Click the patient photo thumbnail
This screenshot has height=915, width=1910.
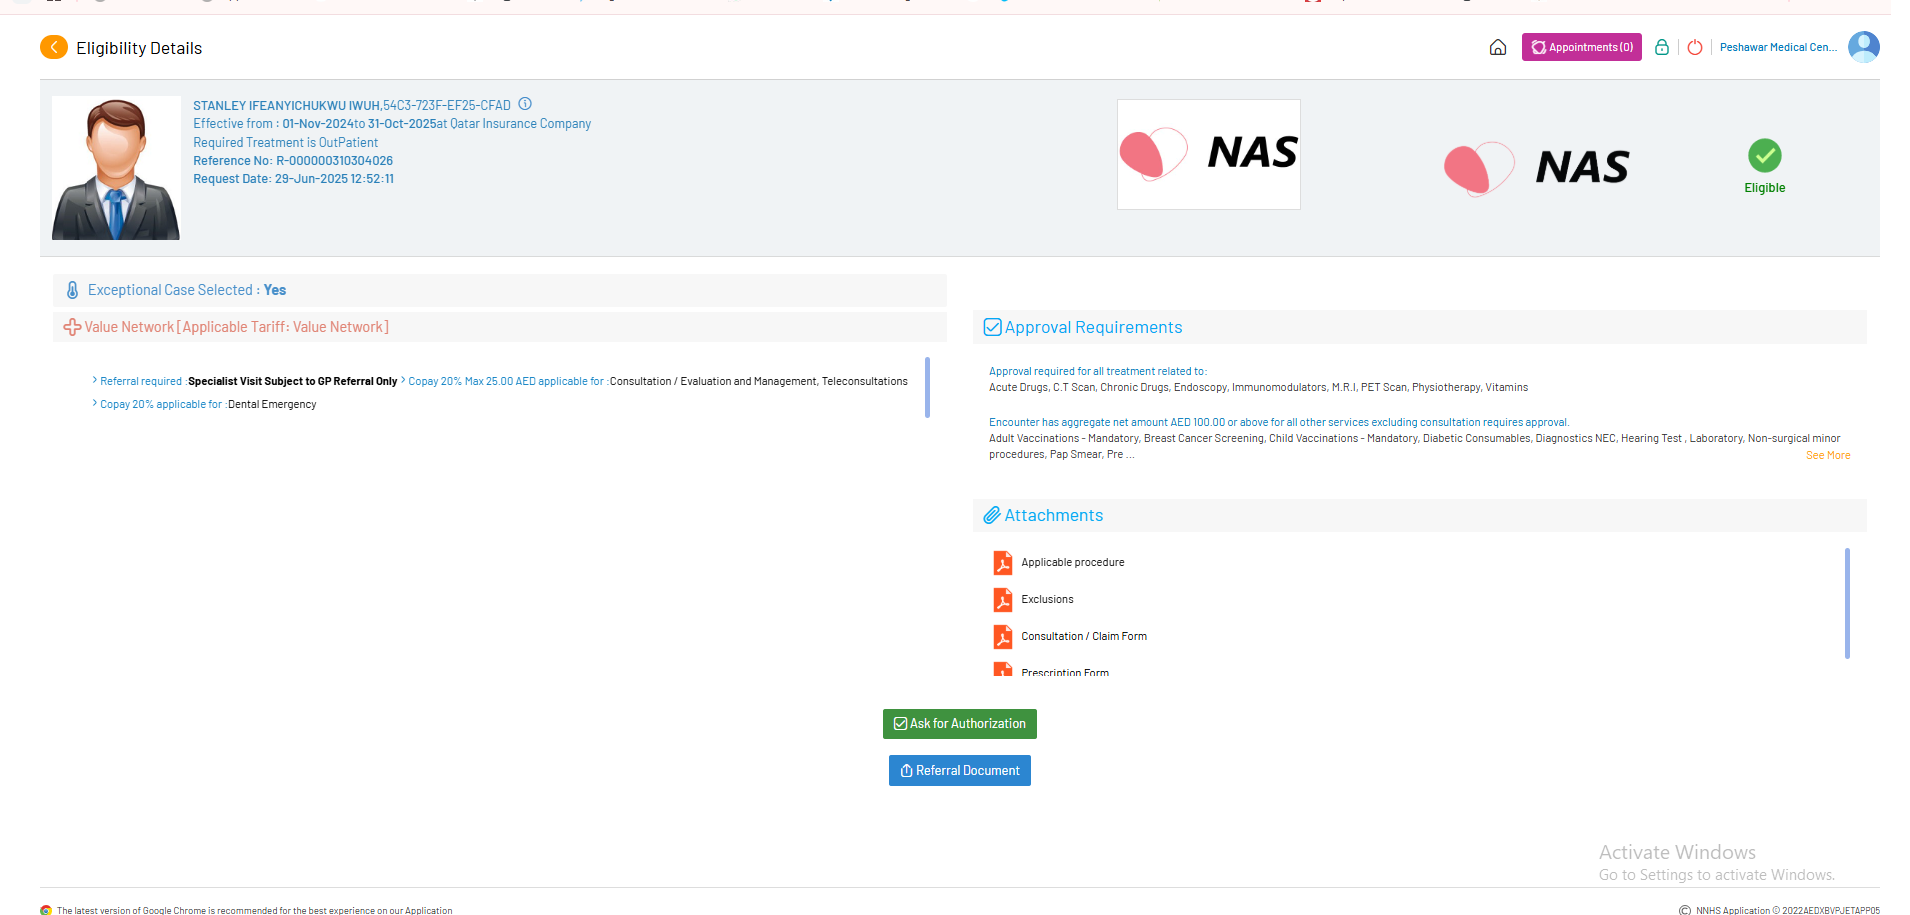[116, 168]
